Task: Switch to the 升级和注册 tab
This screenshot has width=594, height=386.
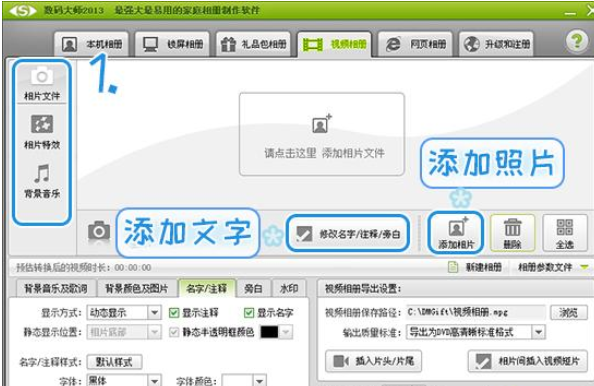Action: [497, 44]
